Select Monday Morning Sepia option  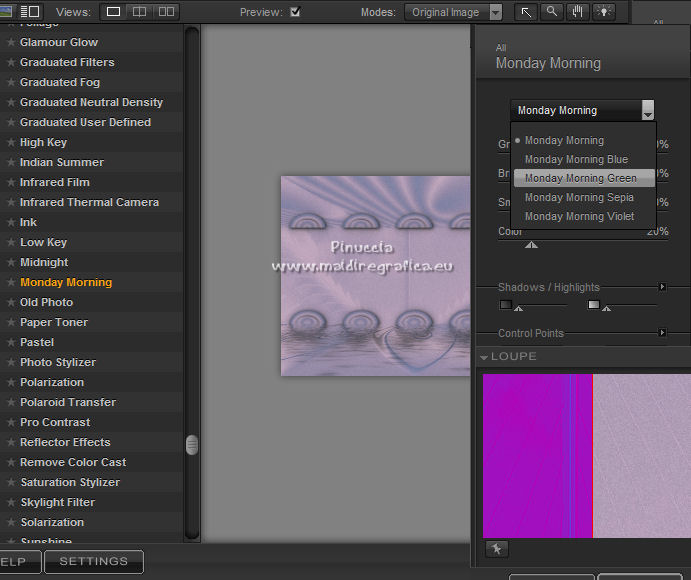tap(579, 197)
